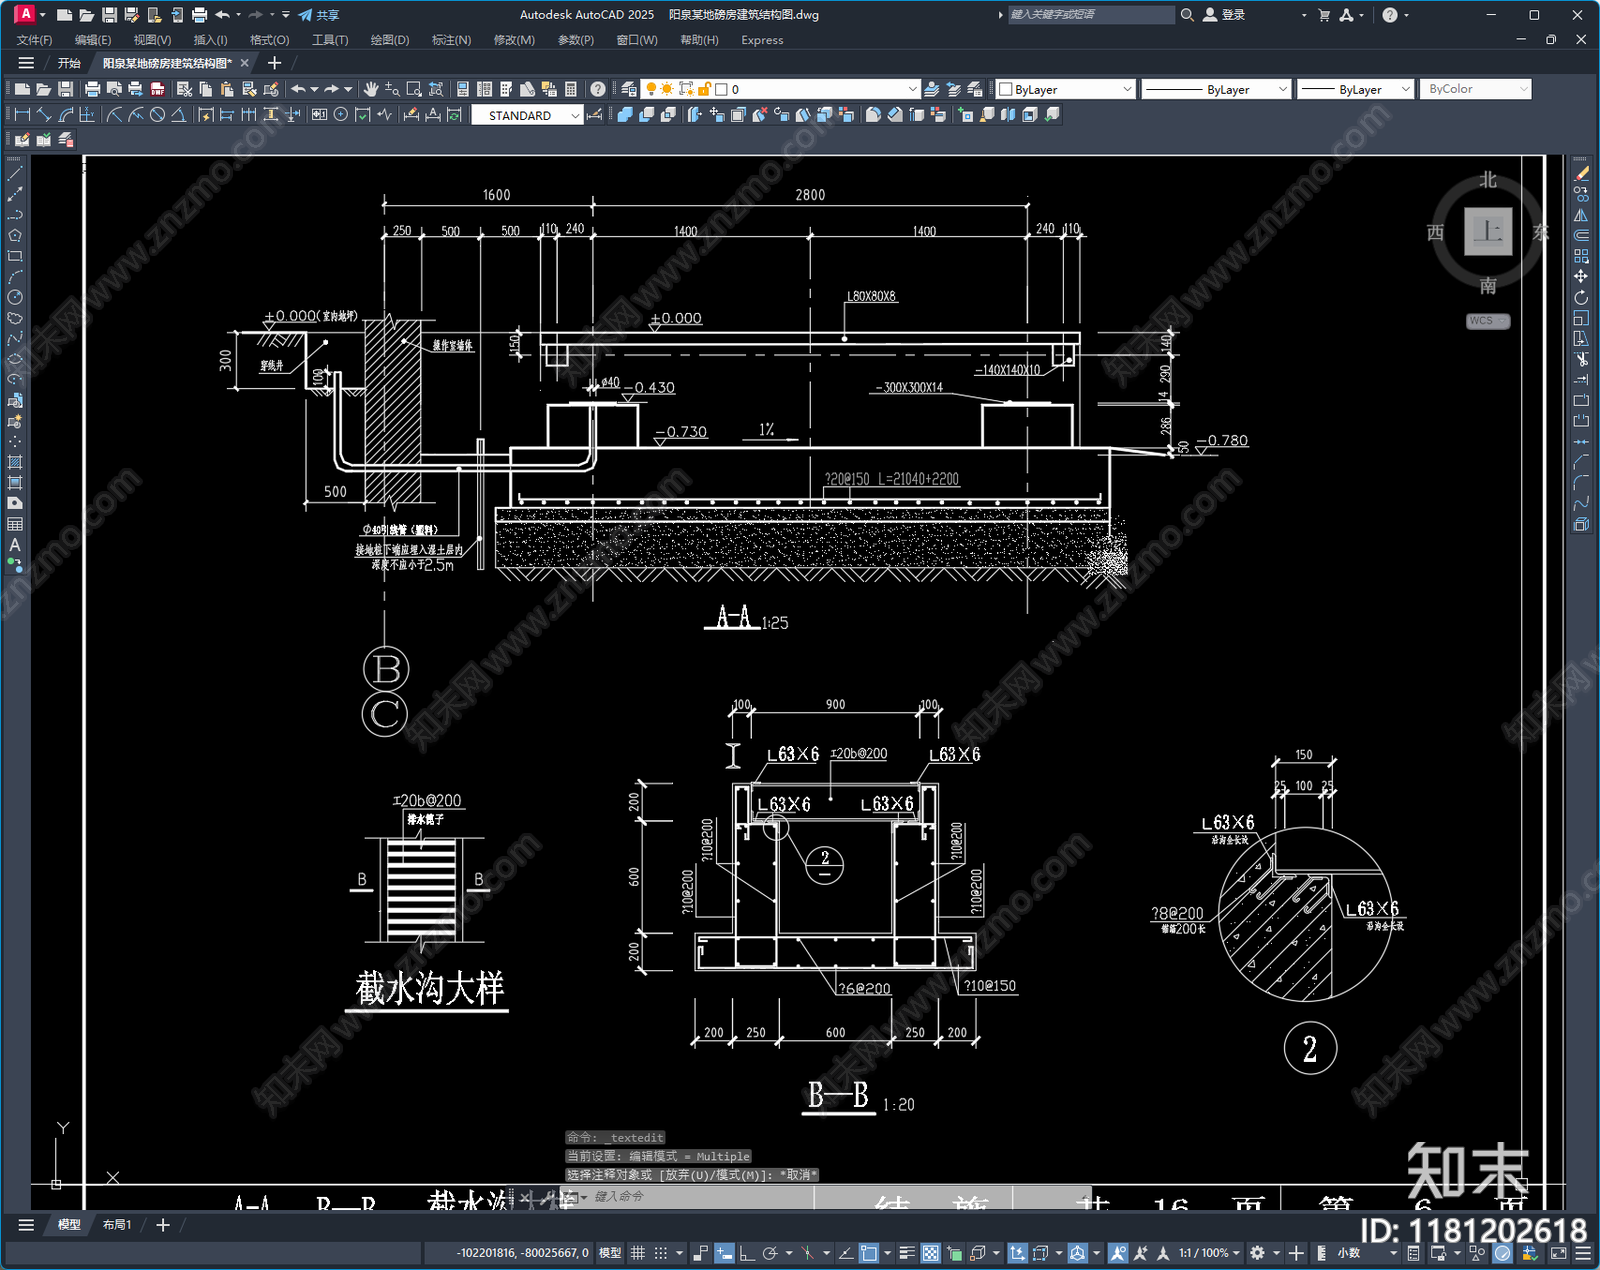Toggle lineweight display in status bar
Viewport: 1600px width, 1270px height.
(x=907, y=1253)
